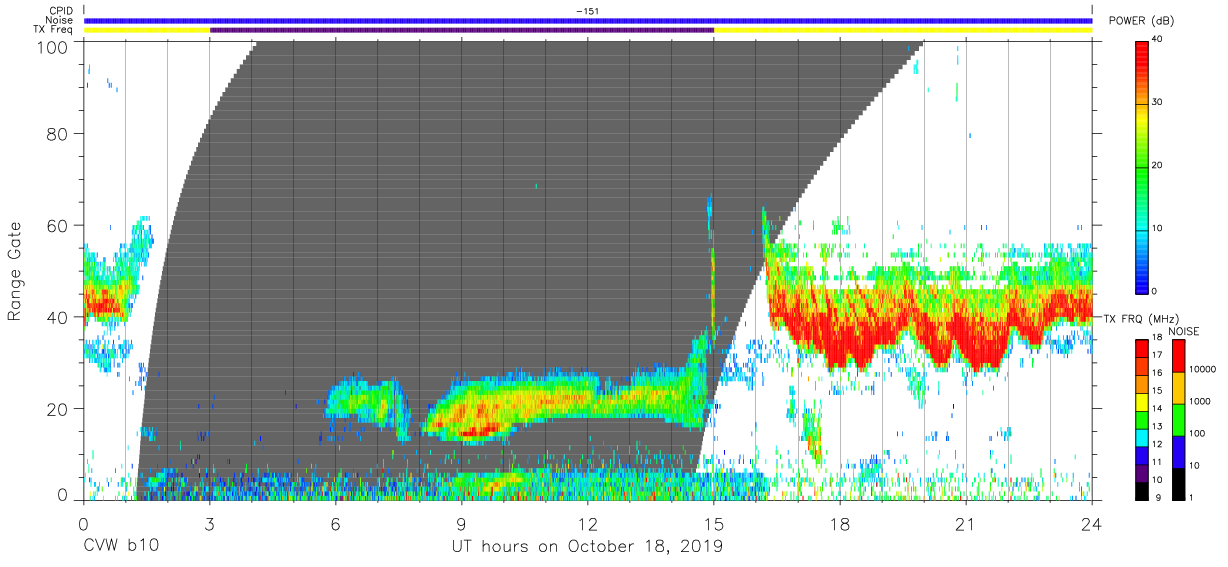
Task: Click the 'CVW b10' radar beam label
Action: point(120,547)
